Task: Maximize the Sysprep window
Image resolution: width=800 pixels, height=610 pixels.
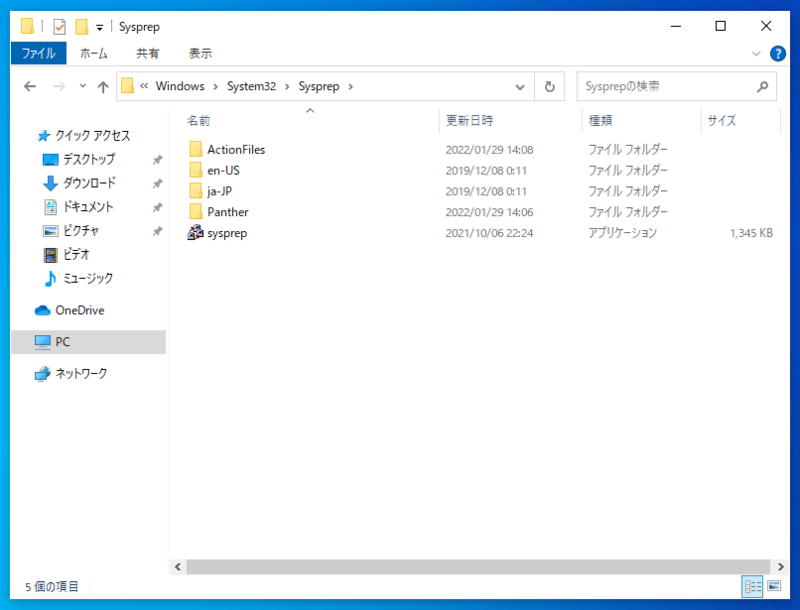Action: (x=720, y=26)
